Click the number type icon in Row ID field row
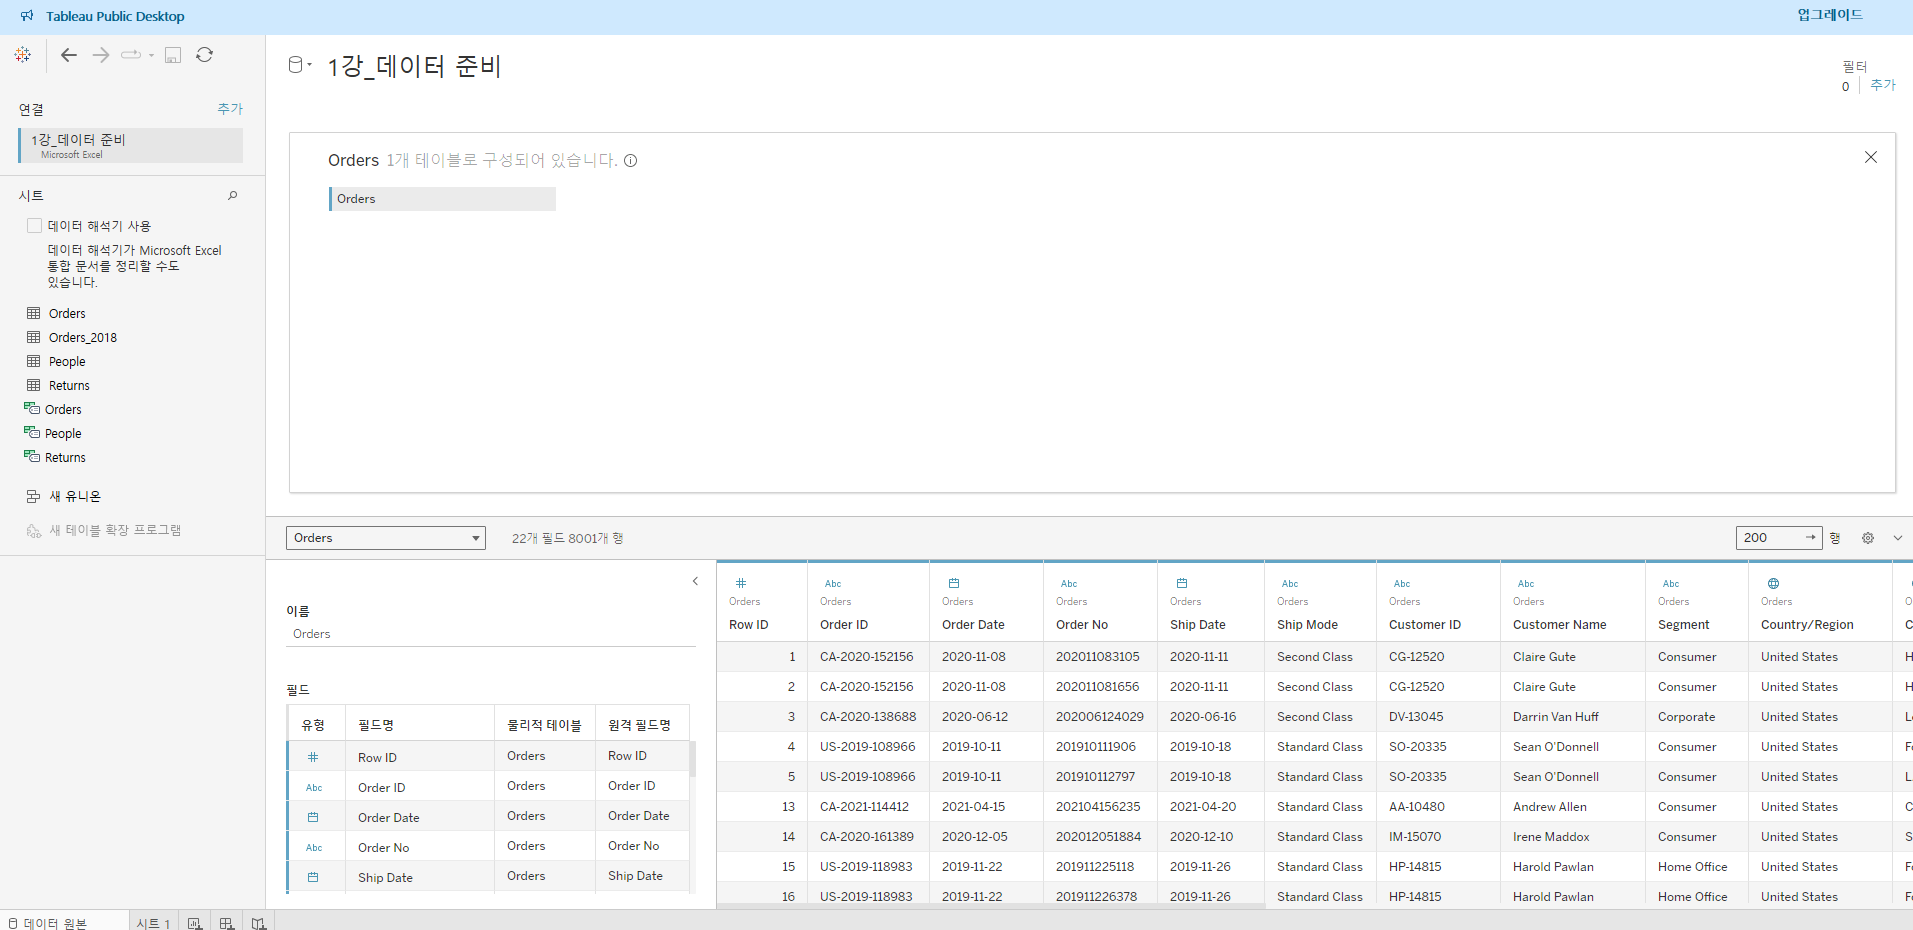Viewport: 1913px width, 930px height. tap(313, 758)
